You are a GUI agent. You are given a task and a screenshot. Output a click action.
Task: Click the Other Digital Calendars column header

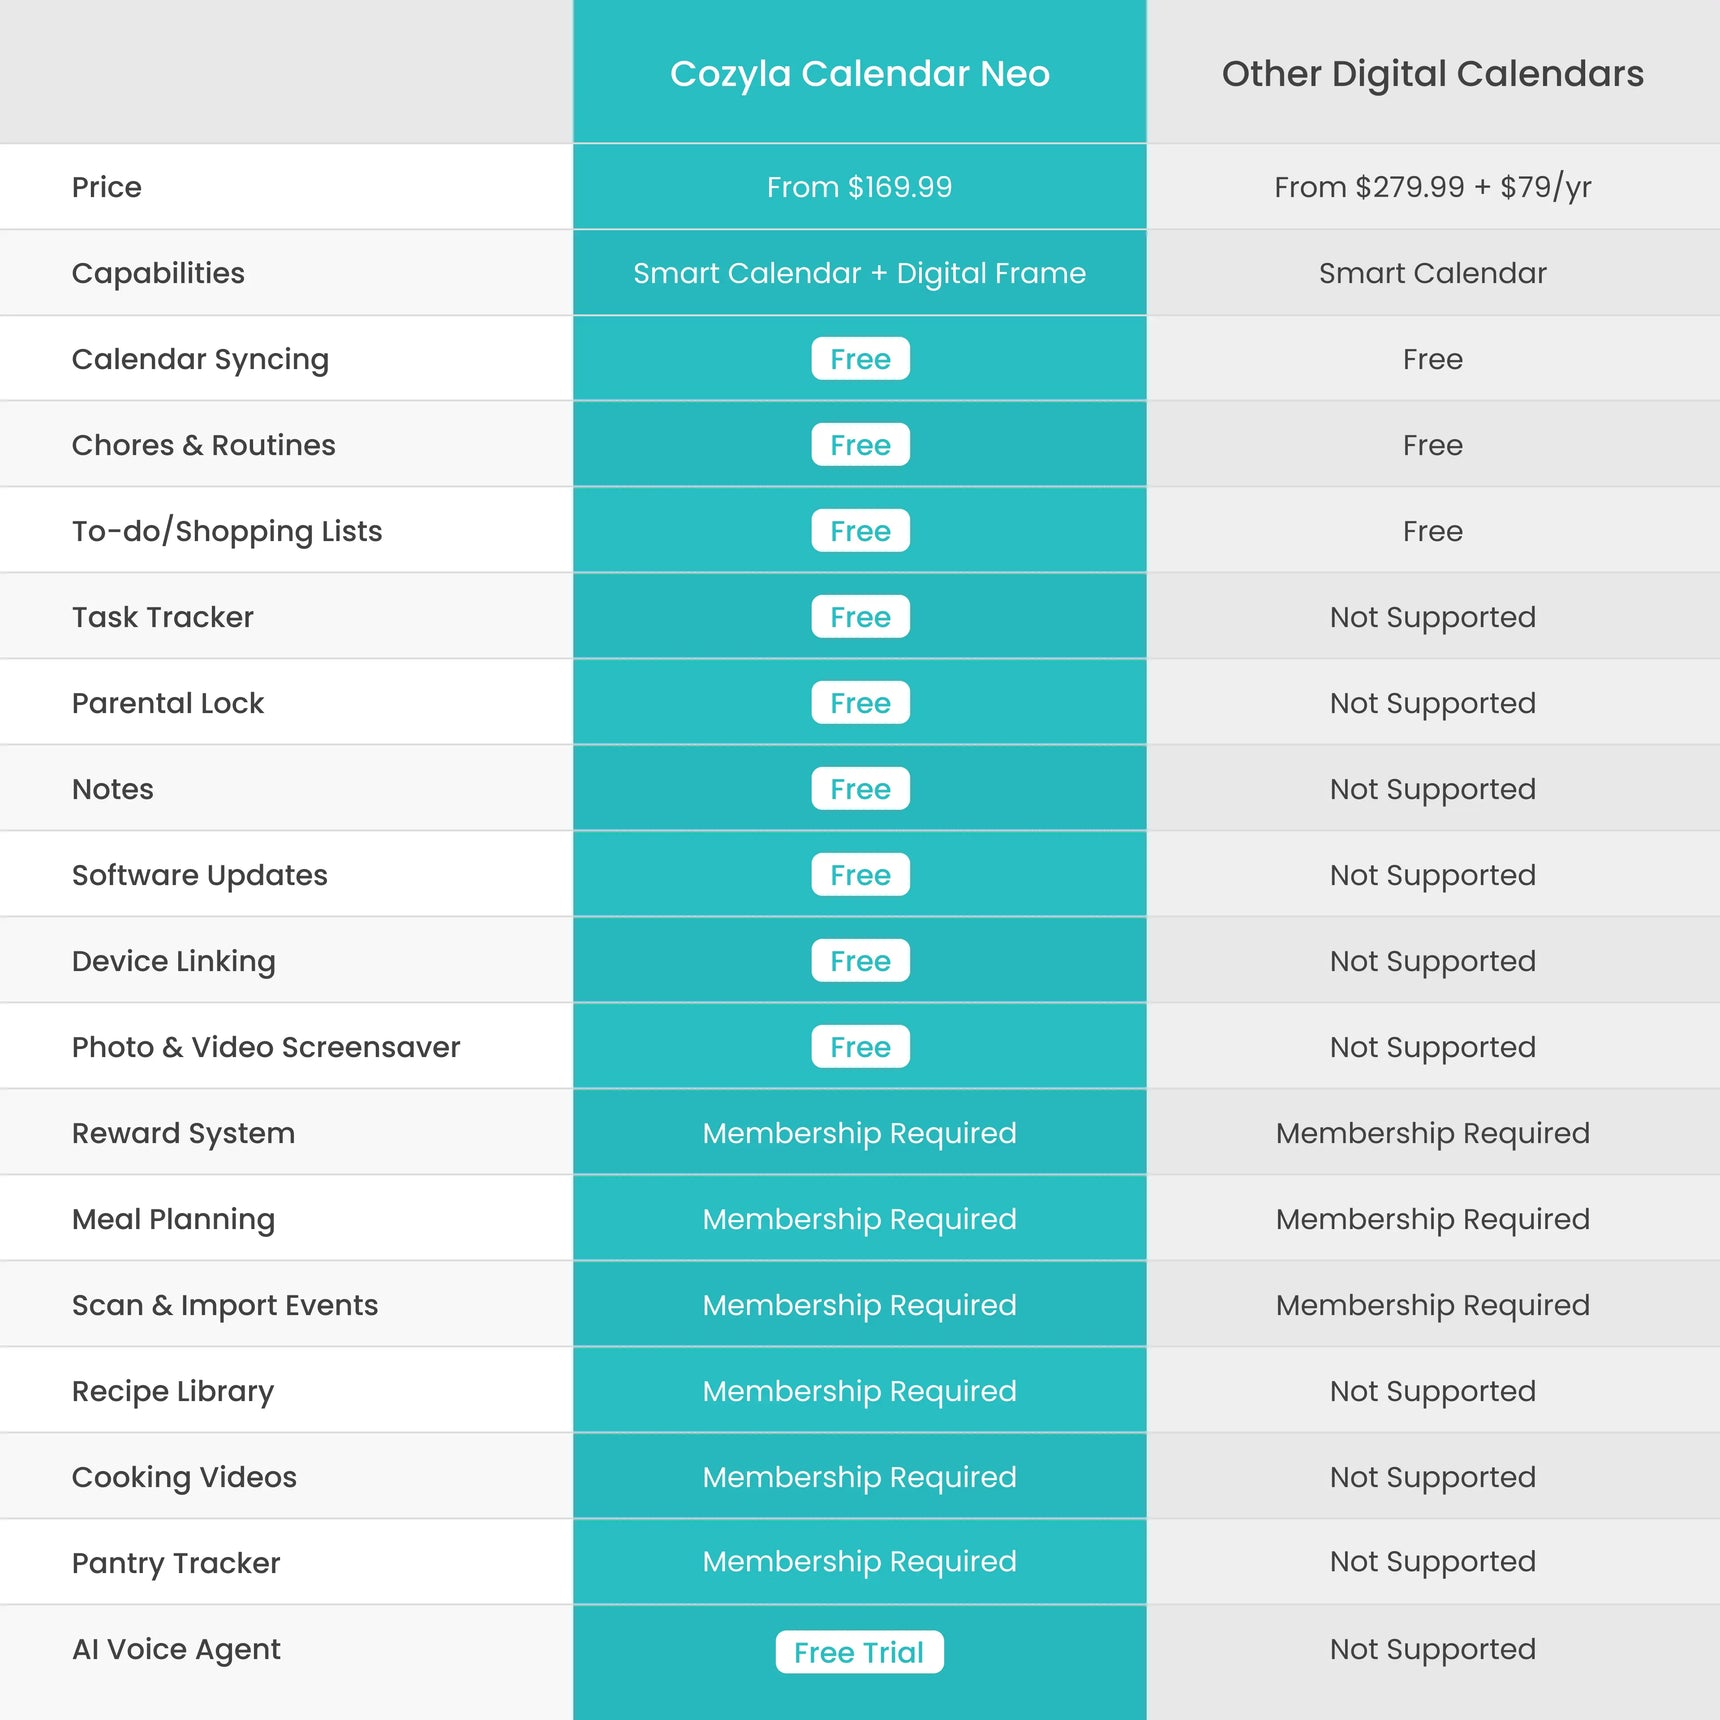(x=1433, y=73)
